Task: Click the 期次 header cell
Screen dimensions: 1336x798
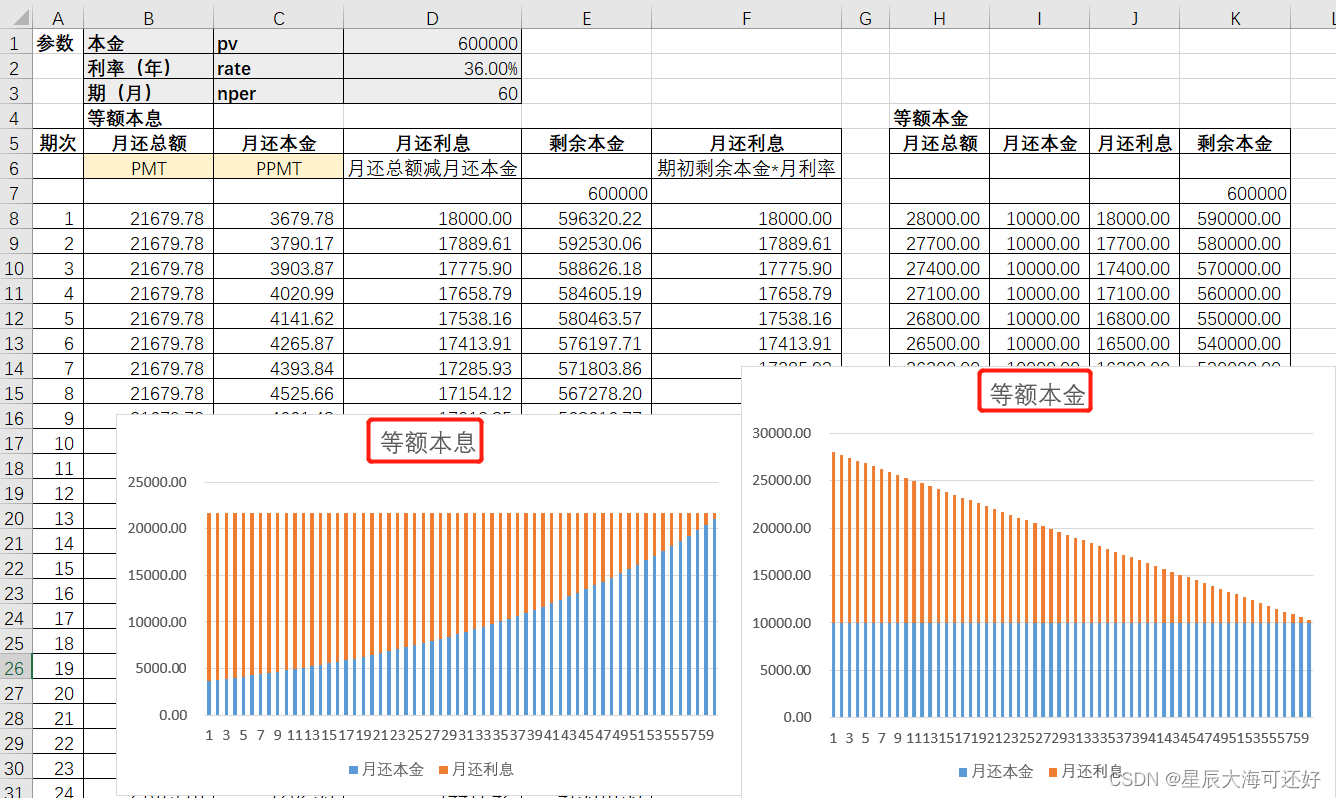Action: click(x=57, y=142)
